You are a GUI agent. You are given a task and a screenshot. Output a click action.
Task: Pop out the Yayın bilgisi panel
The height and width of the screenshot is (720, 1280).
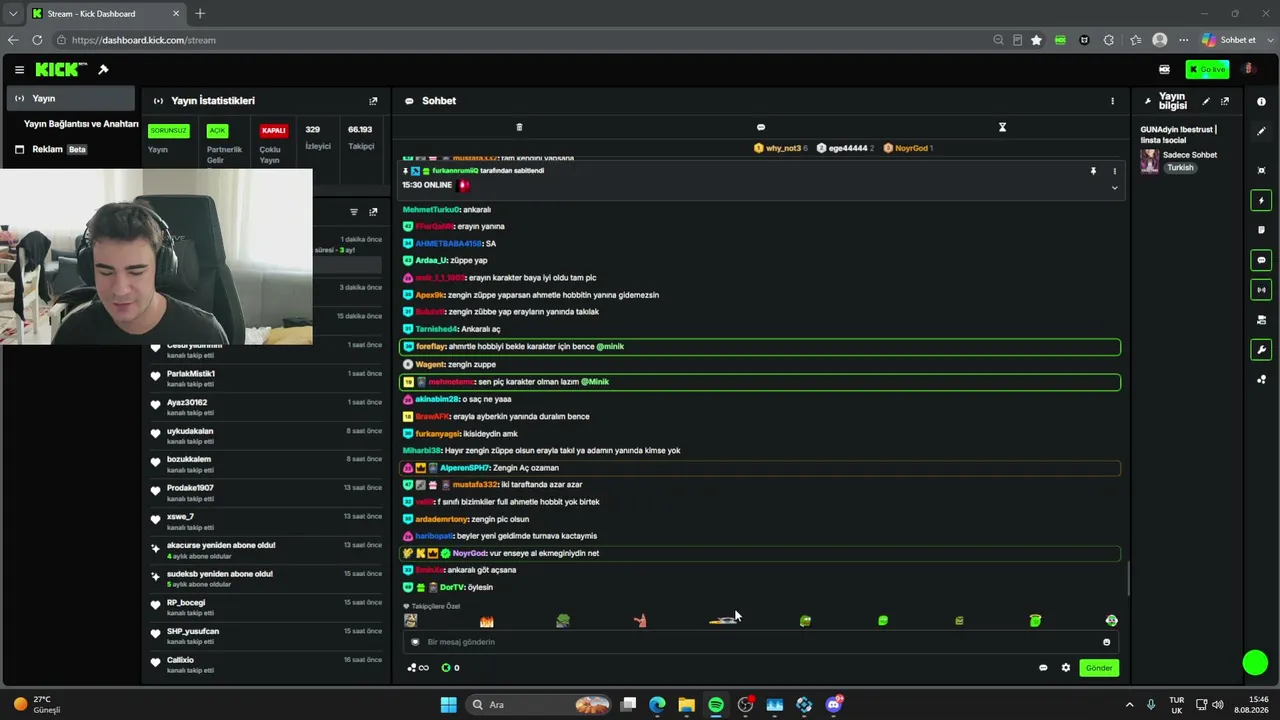(1225, 101)
